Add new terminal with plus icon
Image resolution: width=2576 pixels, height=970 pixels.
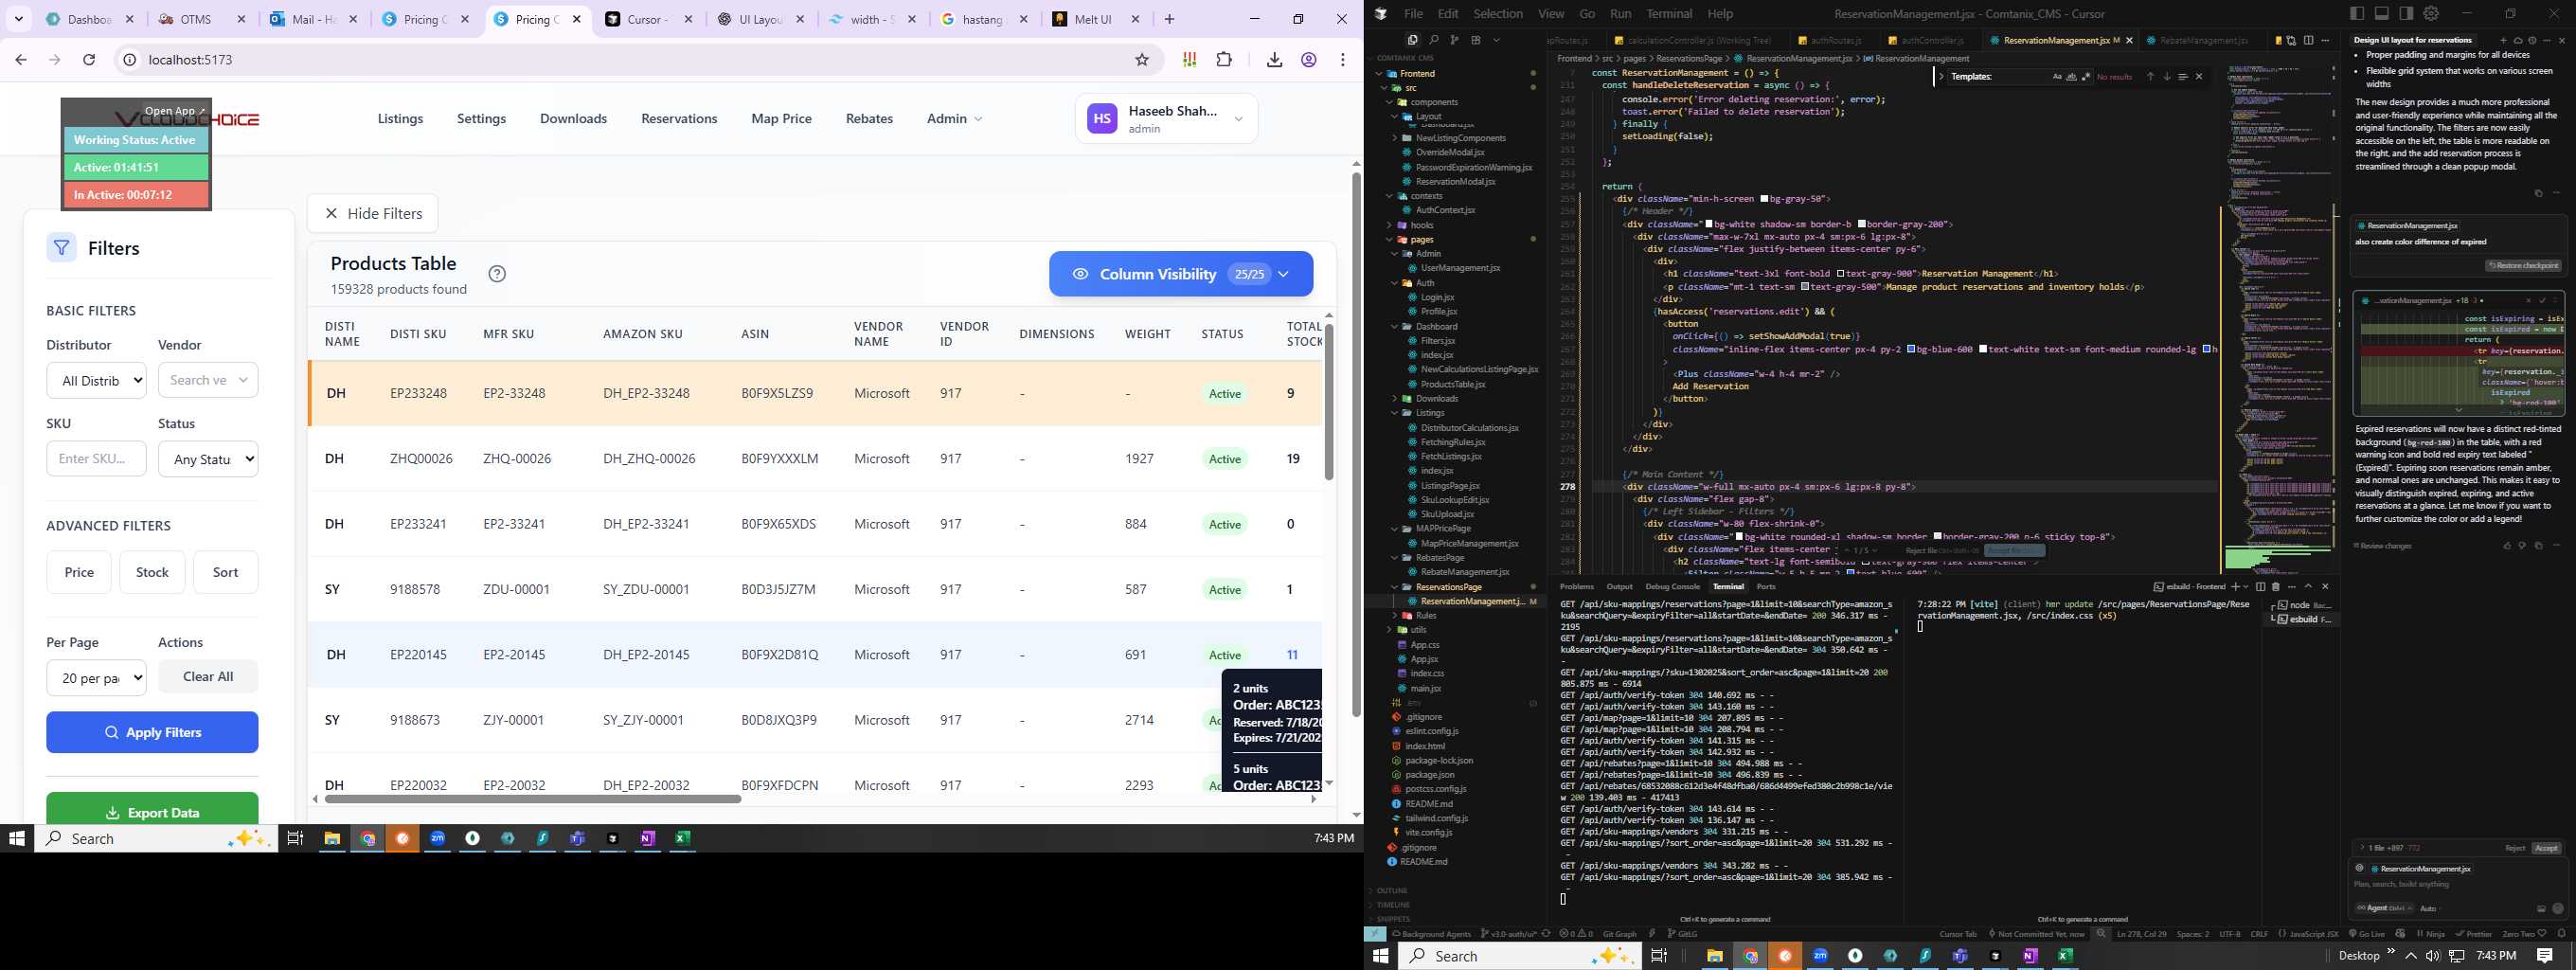pyautogui.click(x=2236, y=587)
